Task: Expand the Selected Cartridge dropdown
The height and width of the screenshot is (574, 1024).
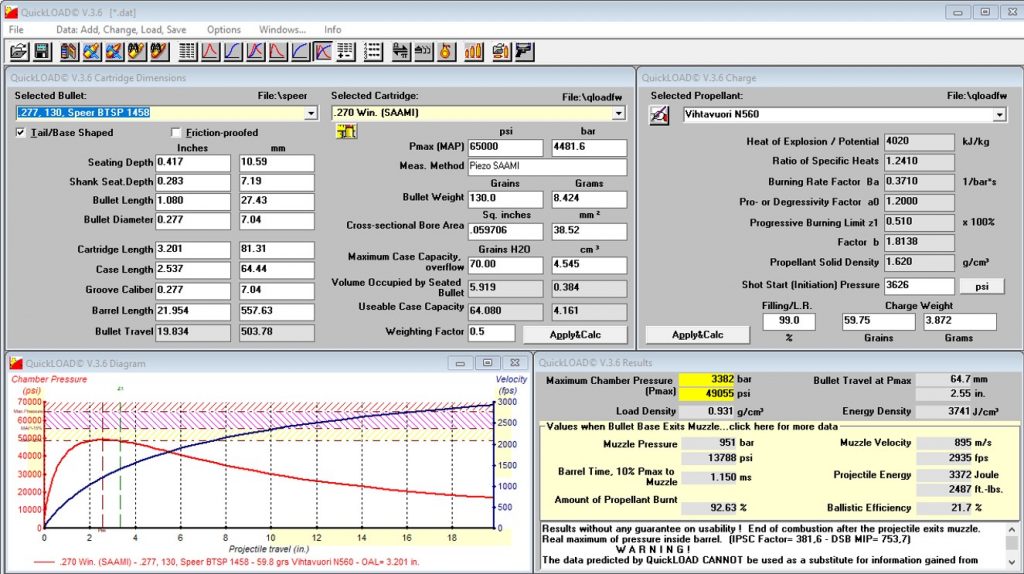Action: coord(618,113)
